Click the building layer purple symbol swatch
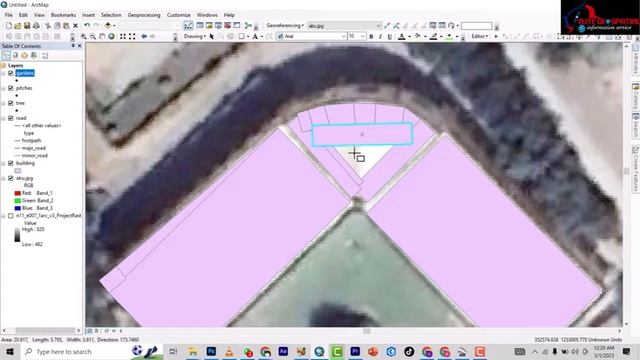The height and width of the screenshot is (360, 640). (x=18, y=171)
